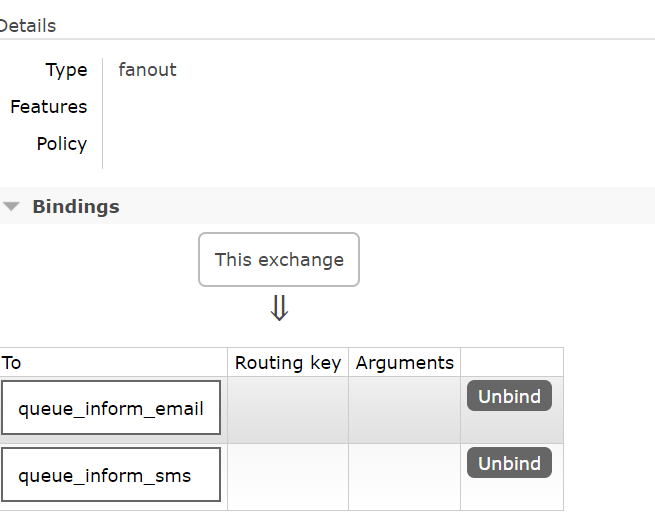The height and width of the screenshot is (520, 655).
Task: Click arguments cell of queue_inform_sms row
Action: click(404, 477)
